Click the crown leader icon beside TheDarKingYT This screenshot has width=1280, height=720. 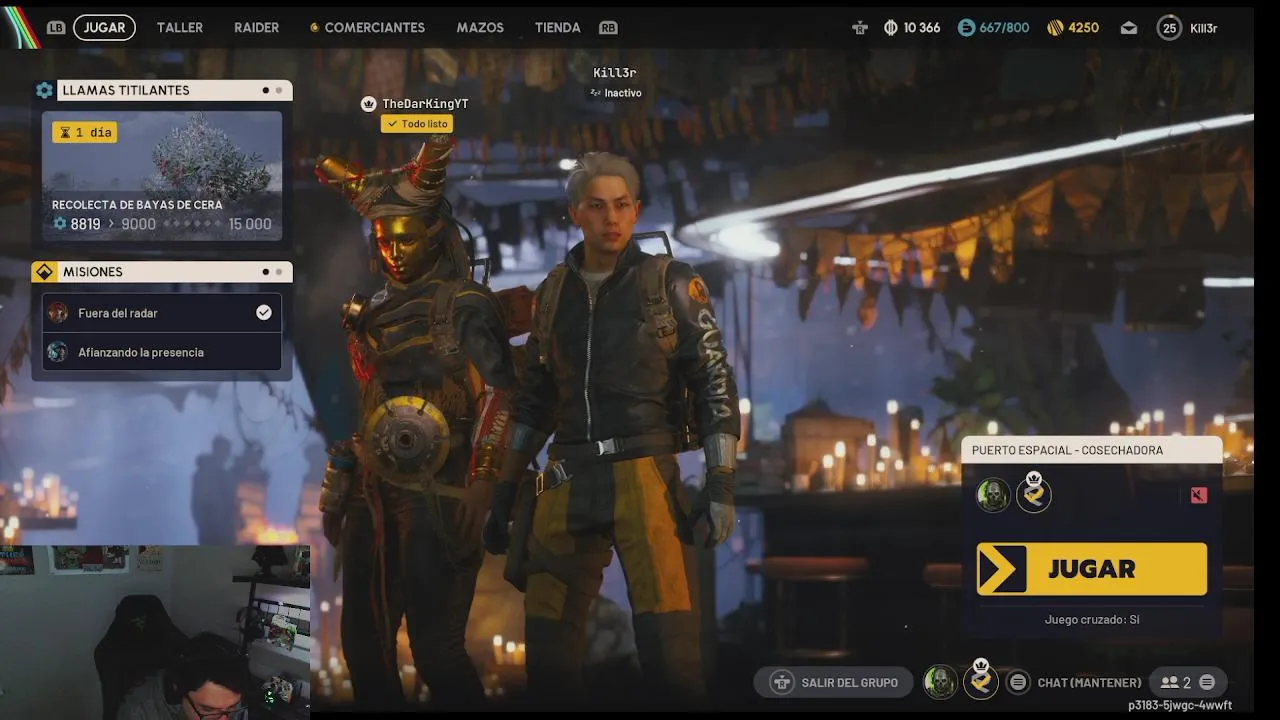pyautogui.click(x=368, y=104)
